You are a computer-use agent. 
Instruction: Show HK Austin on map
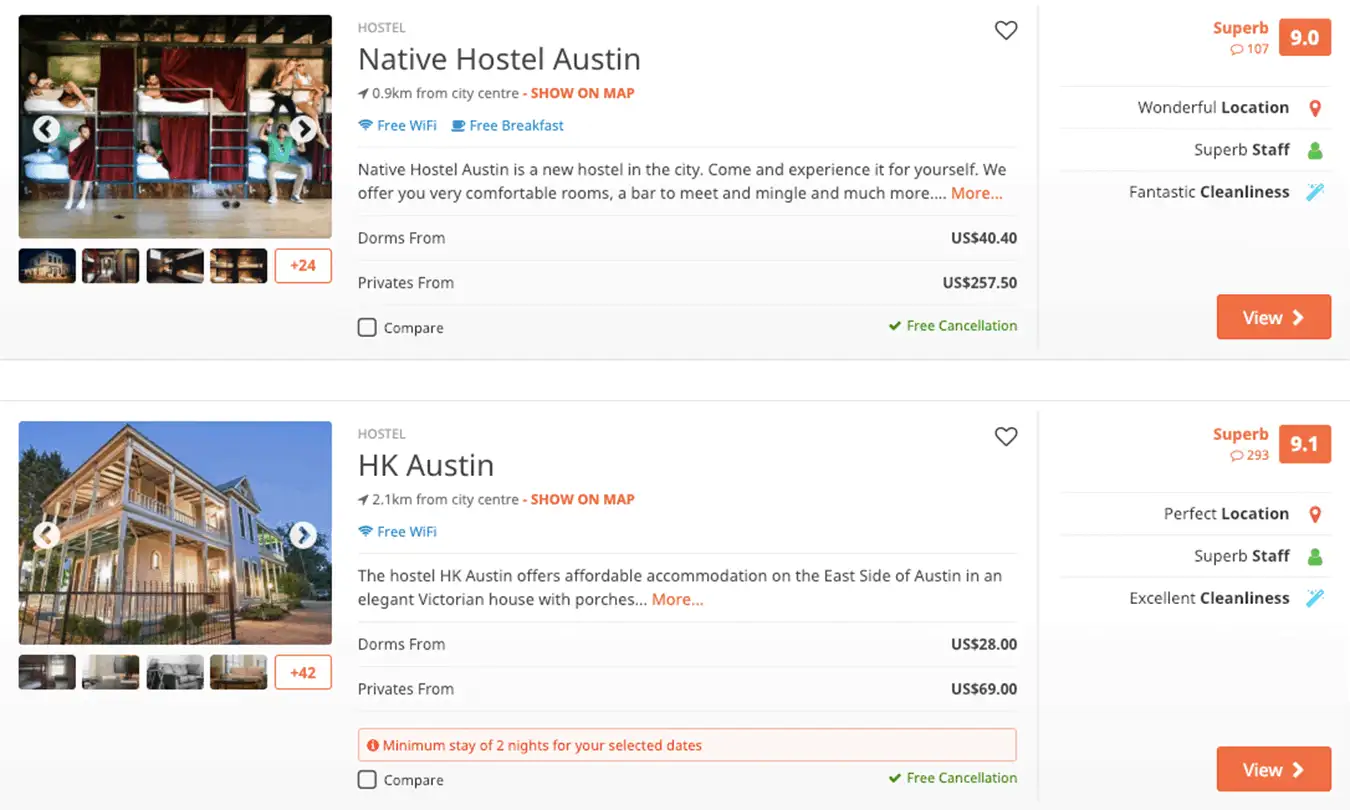coord(582,499)
